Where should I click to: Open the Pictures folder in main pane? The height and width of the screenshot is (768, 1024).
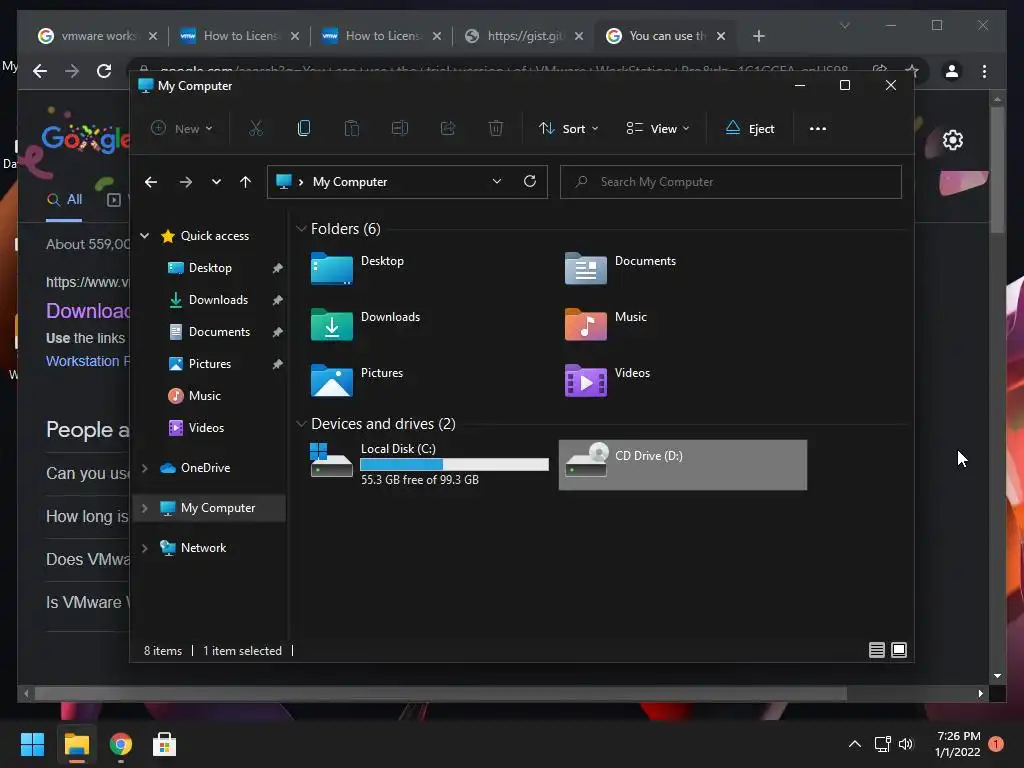332,380
